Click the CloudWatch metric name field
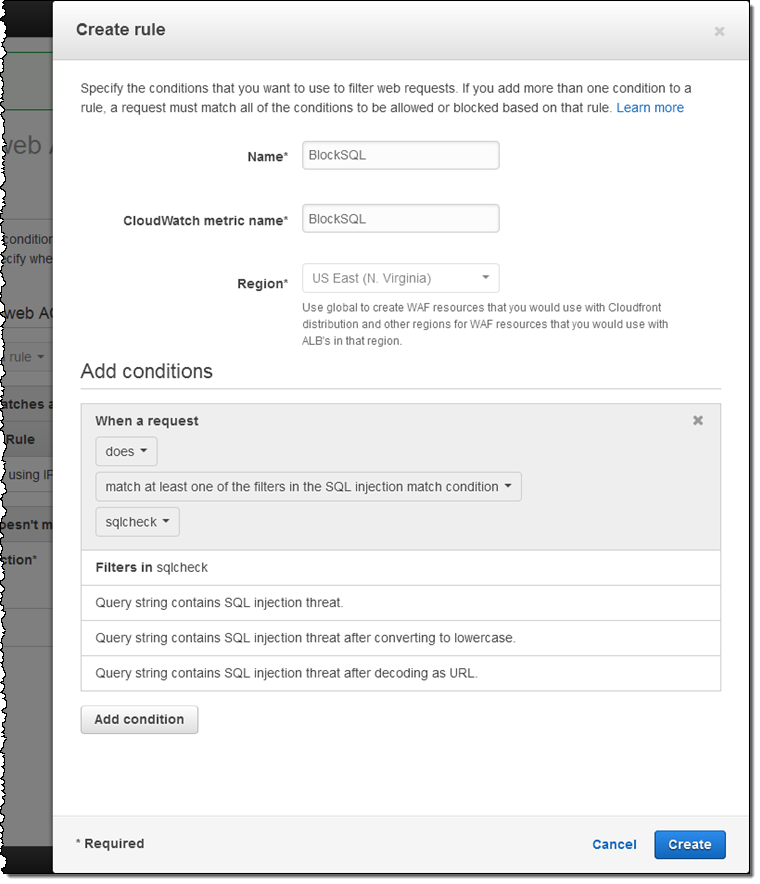The width and height of the screenshot is (760, 884). [x=400, y=218]
